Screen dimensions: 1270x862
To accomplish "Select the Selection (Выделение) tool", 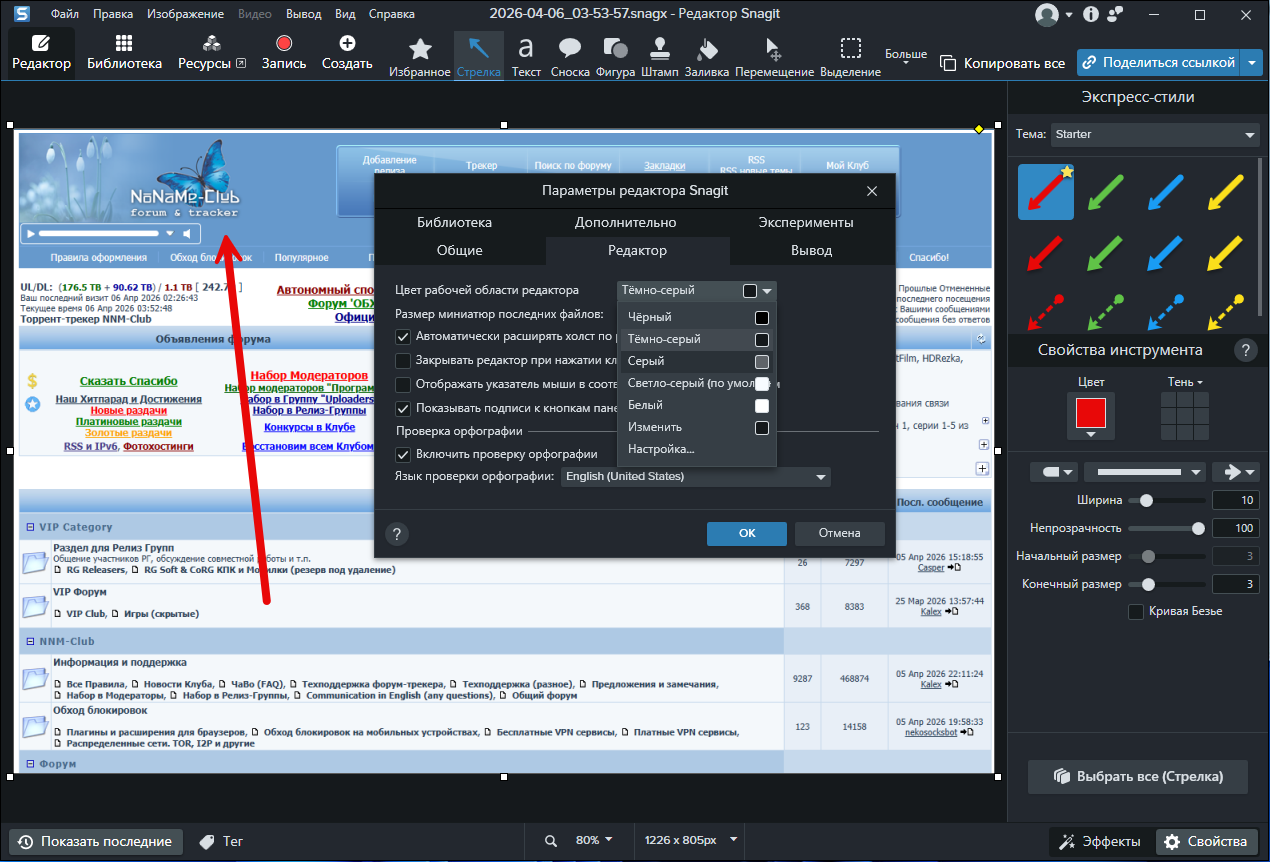I will point(850,55).
